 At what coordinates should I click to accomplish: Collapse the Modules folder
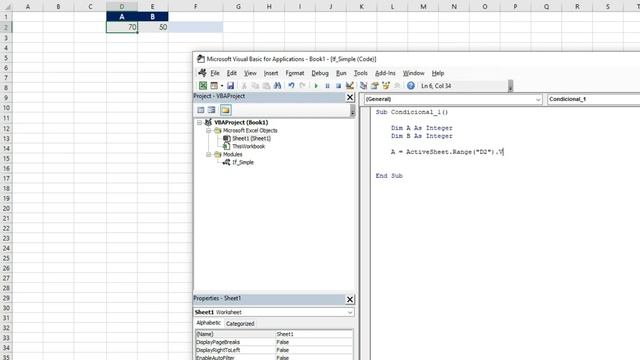pos(208,155)
